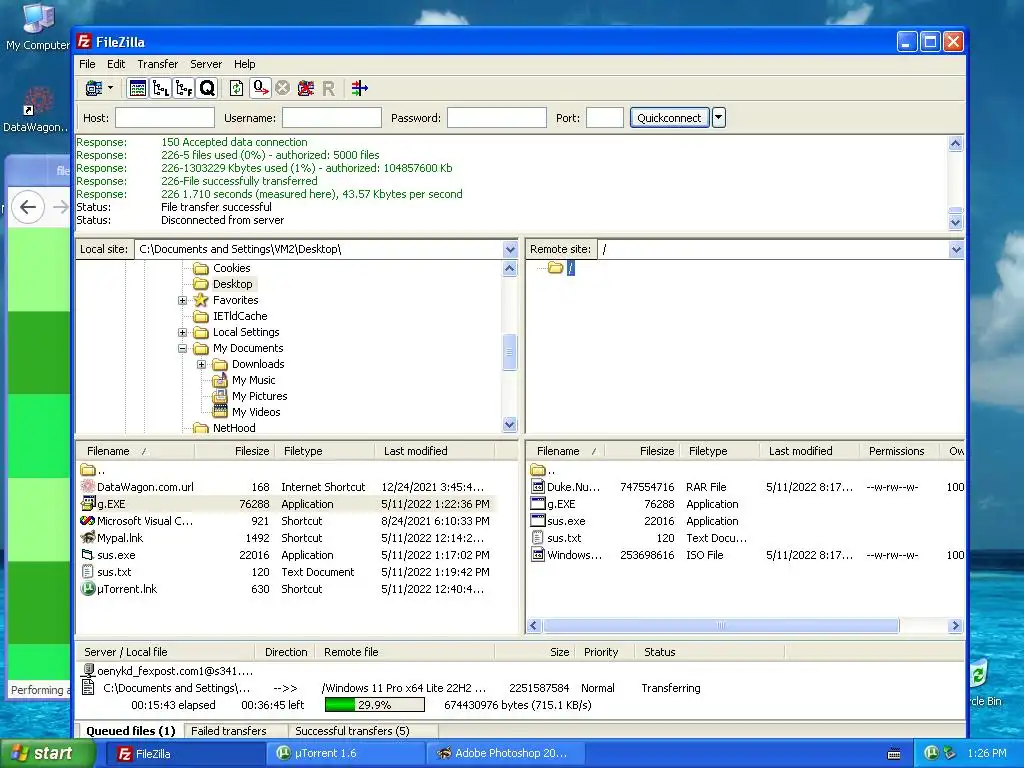Toggle processing of the transfer queue
This screenshot has width=1024, height=768.
pyautogui.click(x=261, y=88)
